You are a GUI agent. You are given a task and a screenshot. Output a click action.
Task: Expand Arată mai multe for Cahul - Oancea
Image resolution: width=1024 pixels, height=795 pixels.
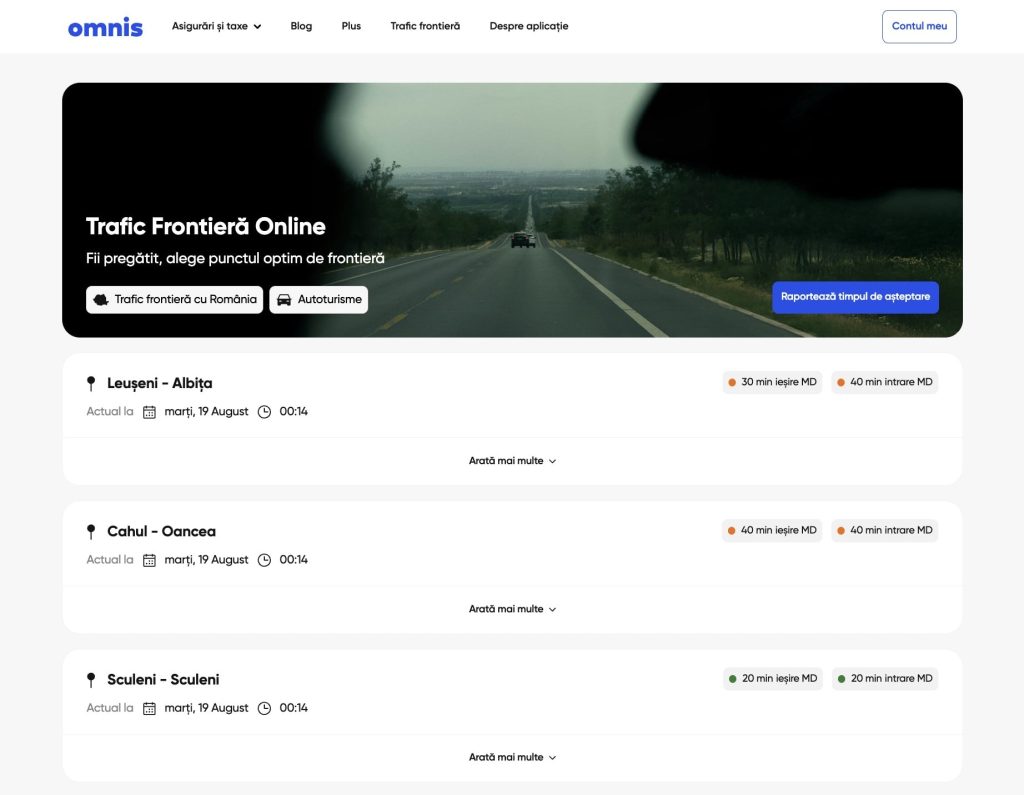(513, 609)
